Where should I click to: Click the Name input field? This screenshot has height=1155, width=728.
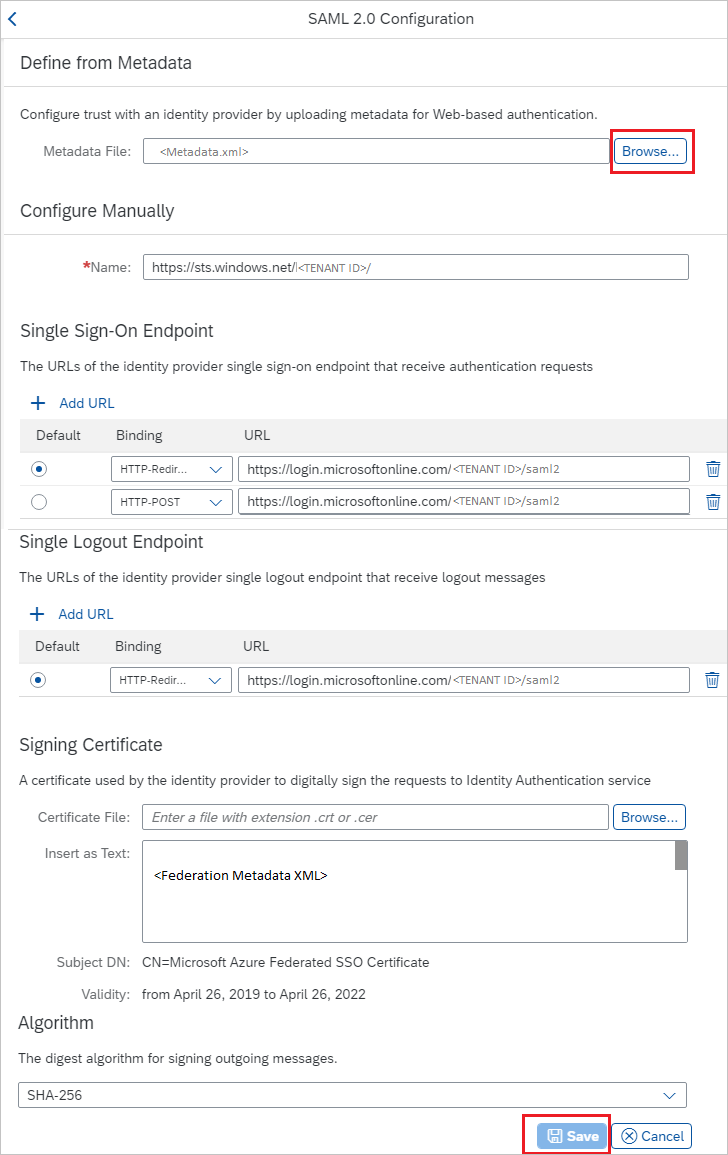[x=417, y=266]
